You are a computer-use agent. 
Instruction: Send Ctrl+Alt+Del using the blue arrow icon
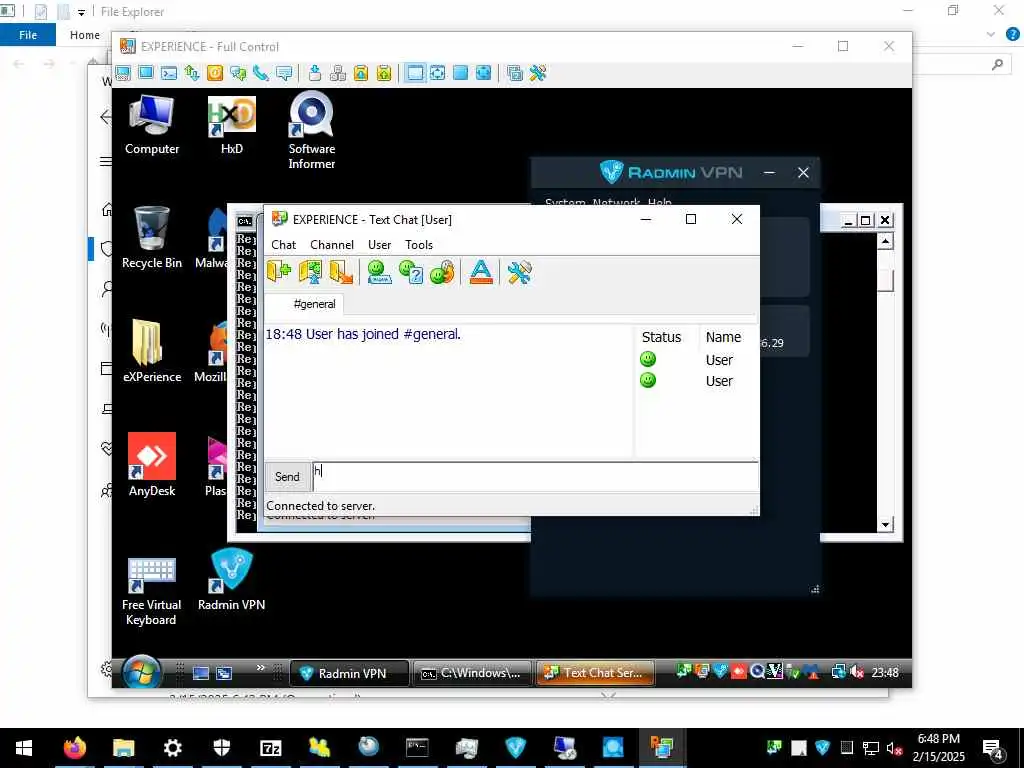pos(315,73)
